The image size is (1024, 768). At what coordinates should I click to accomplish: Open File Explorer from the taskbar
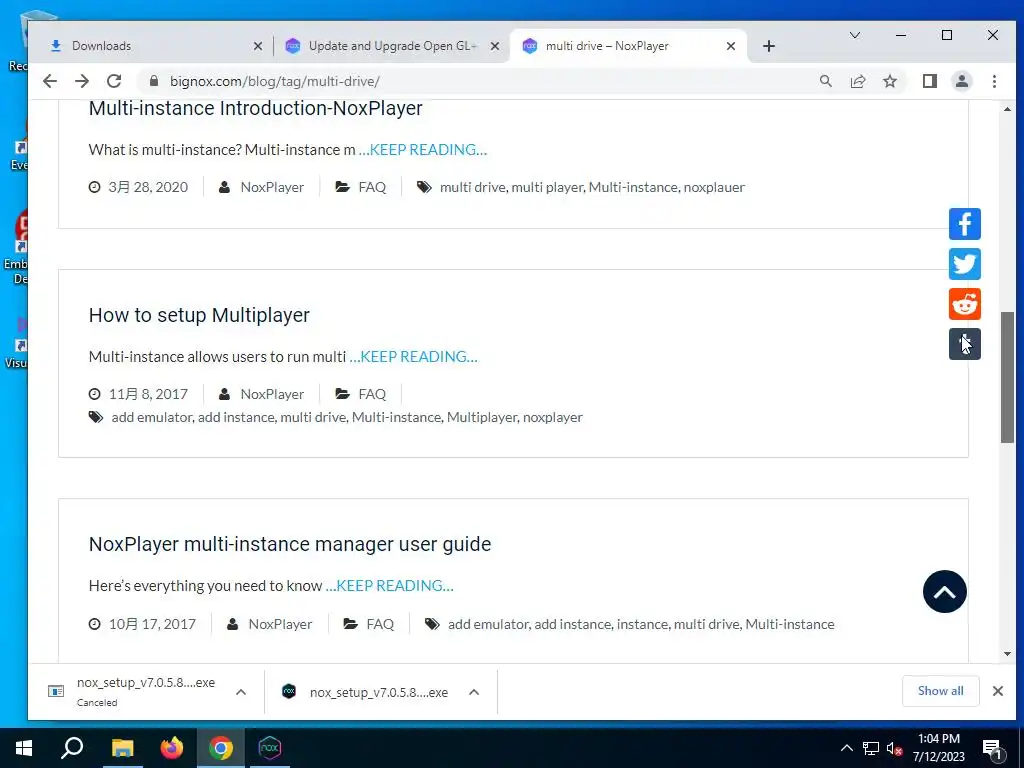click(x=122, y=748)
